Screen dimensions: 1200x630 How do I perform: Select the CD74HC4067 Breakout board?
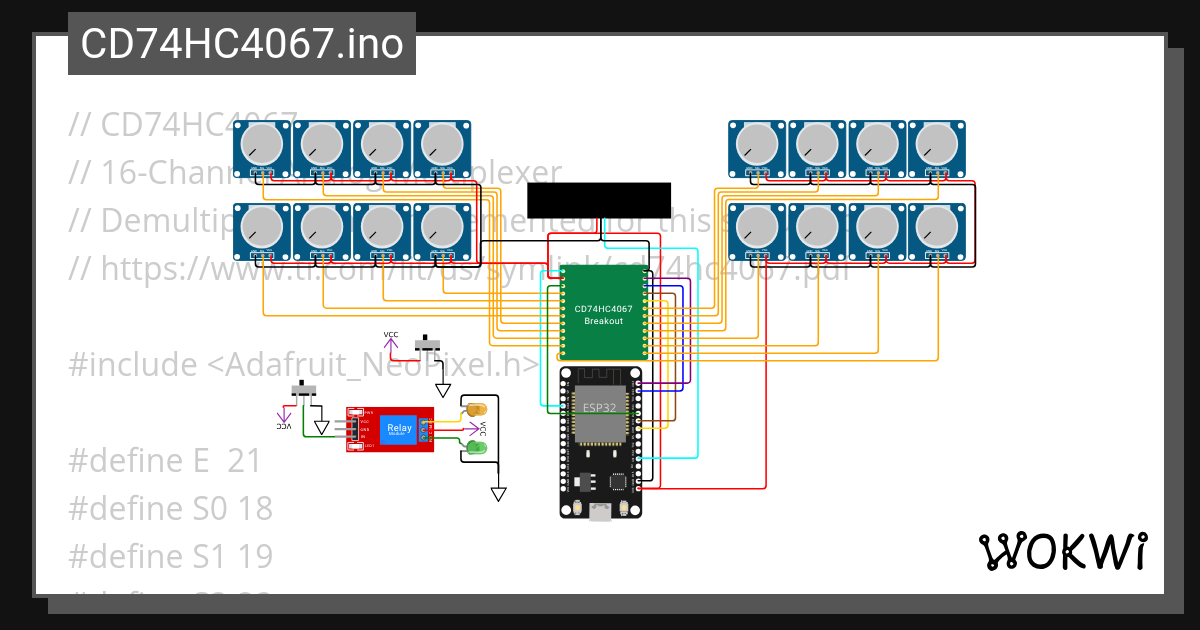(x=600, y=310)
